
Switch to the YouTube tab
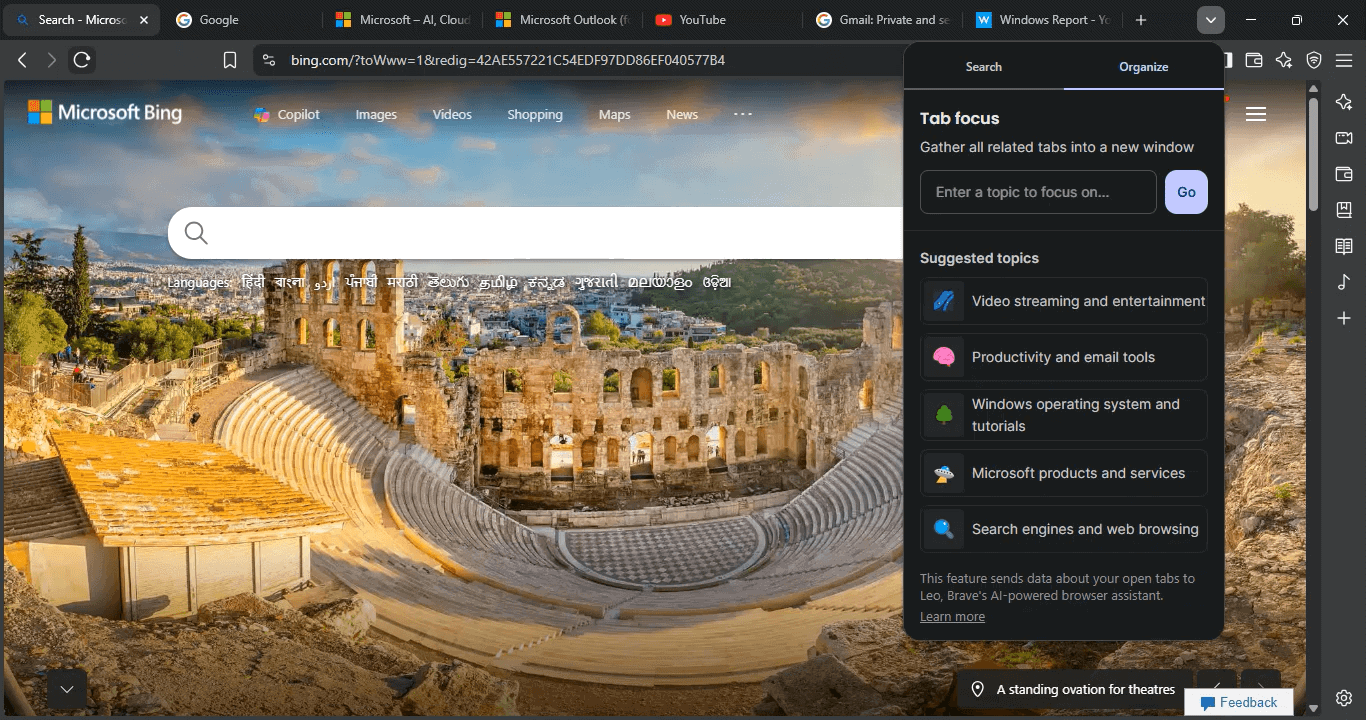(x=723, y=20)
